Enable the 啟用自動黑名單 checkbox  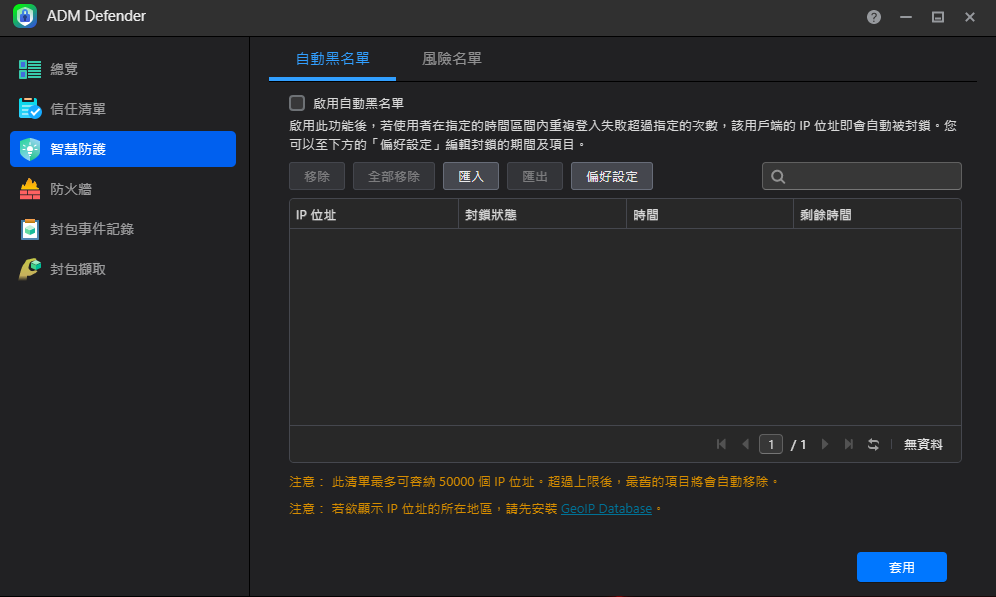point(297,102)
